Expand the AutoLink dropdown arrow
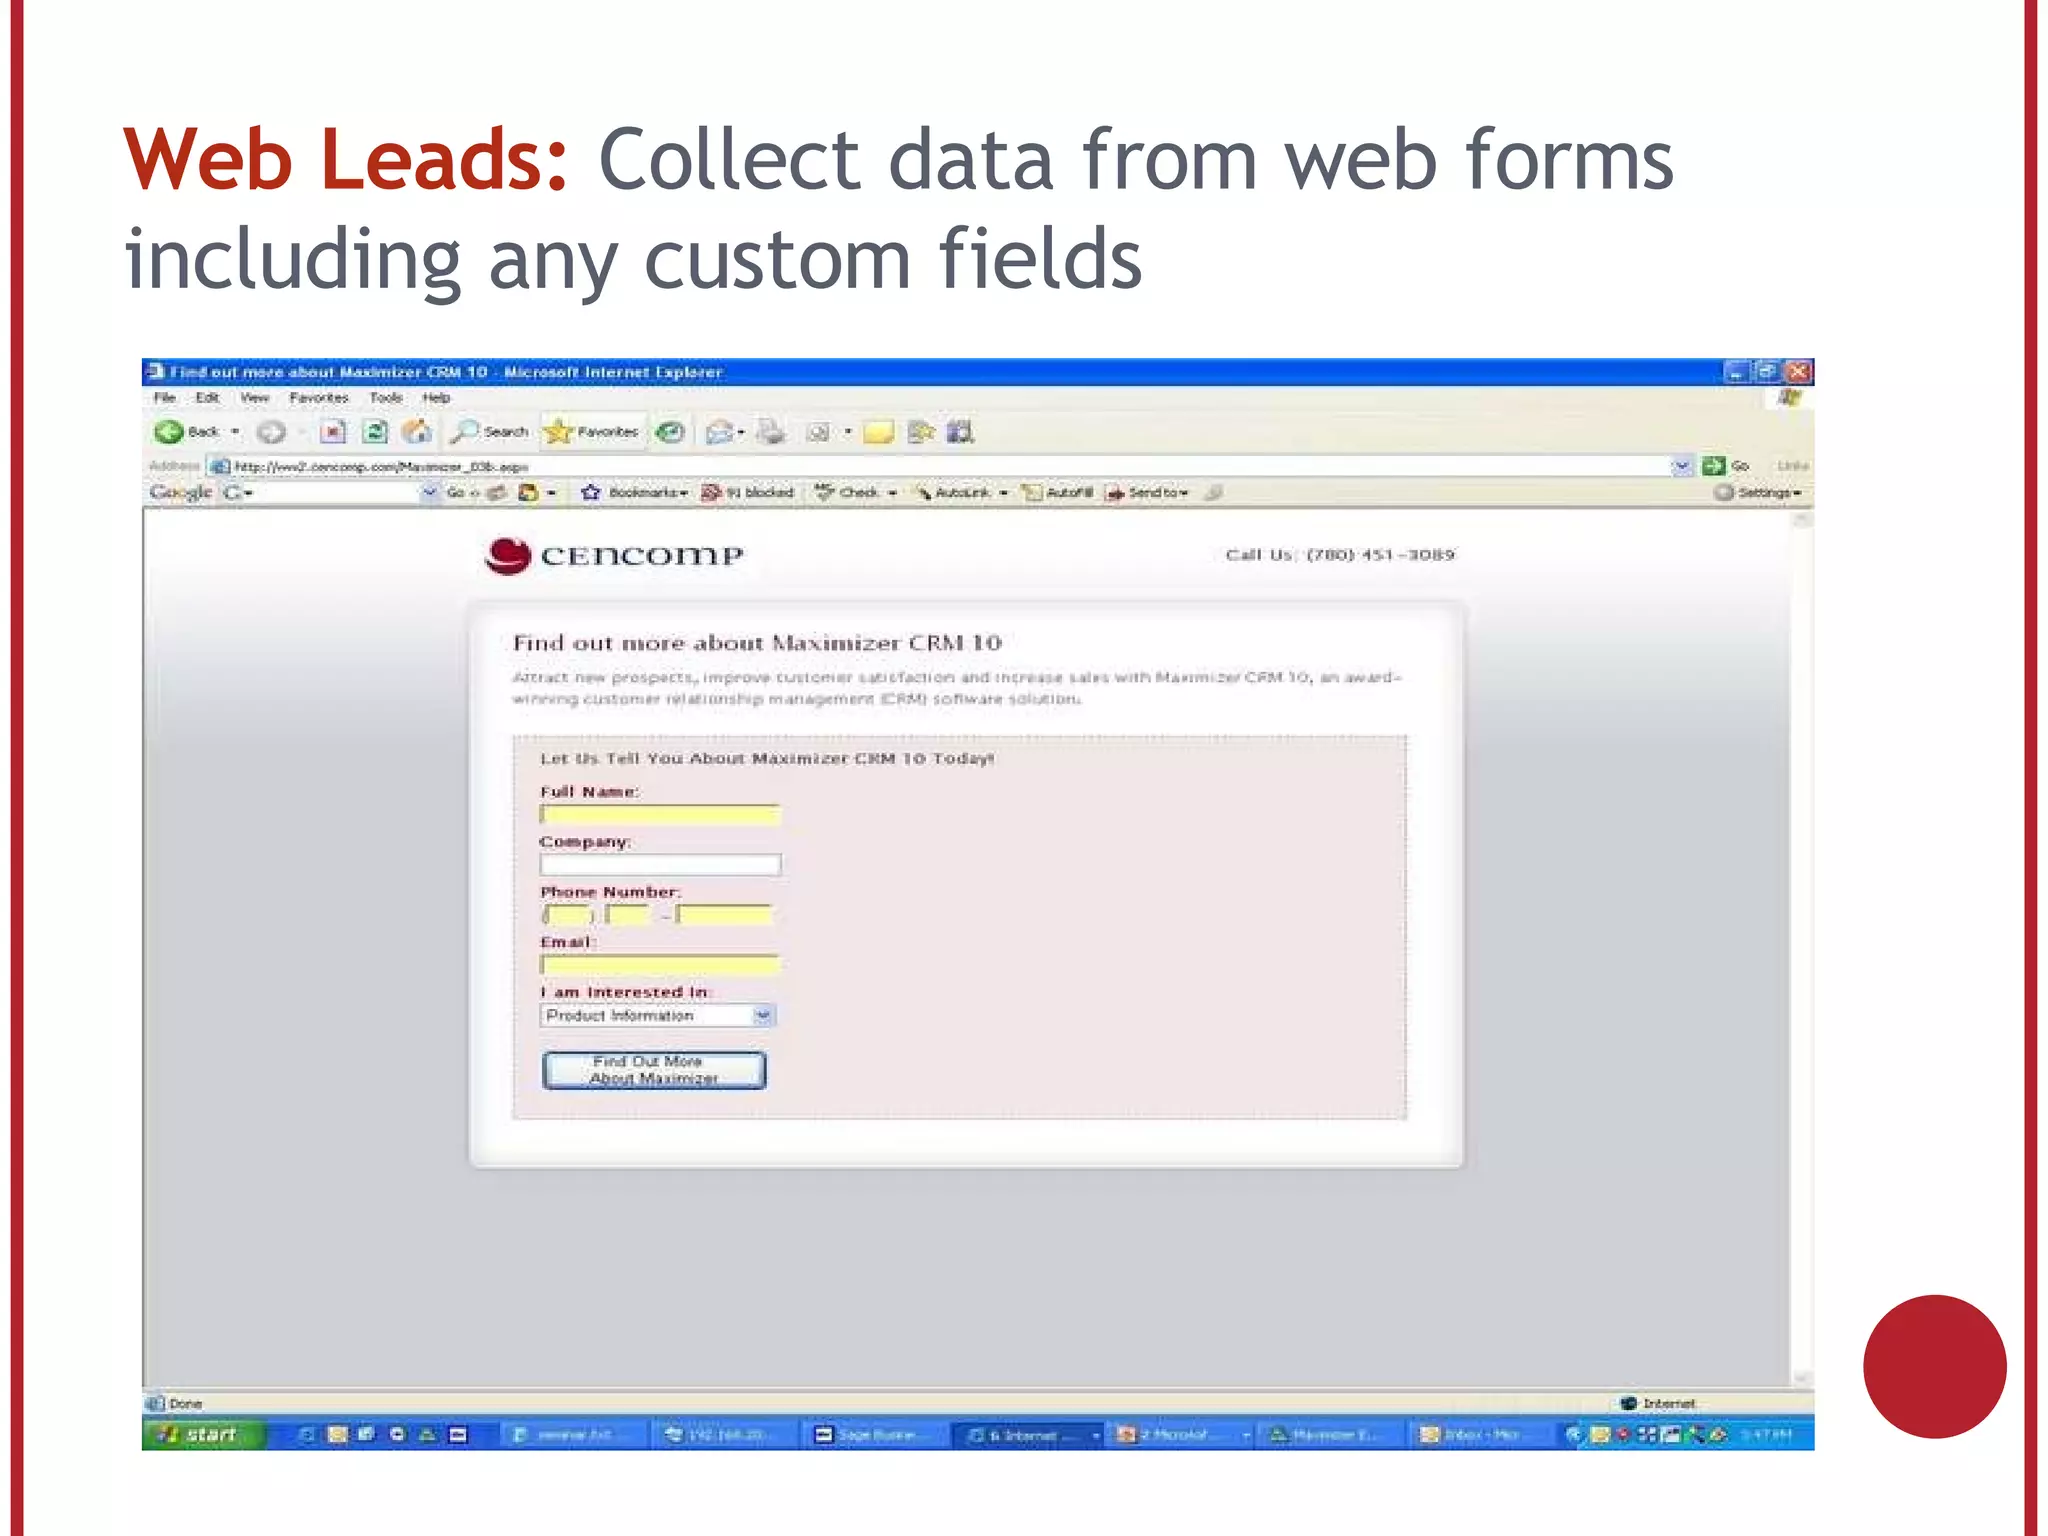This screenshot has width=2048, height=1536. 1003,492
